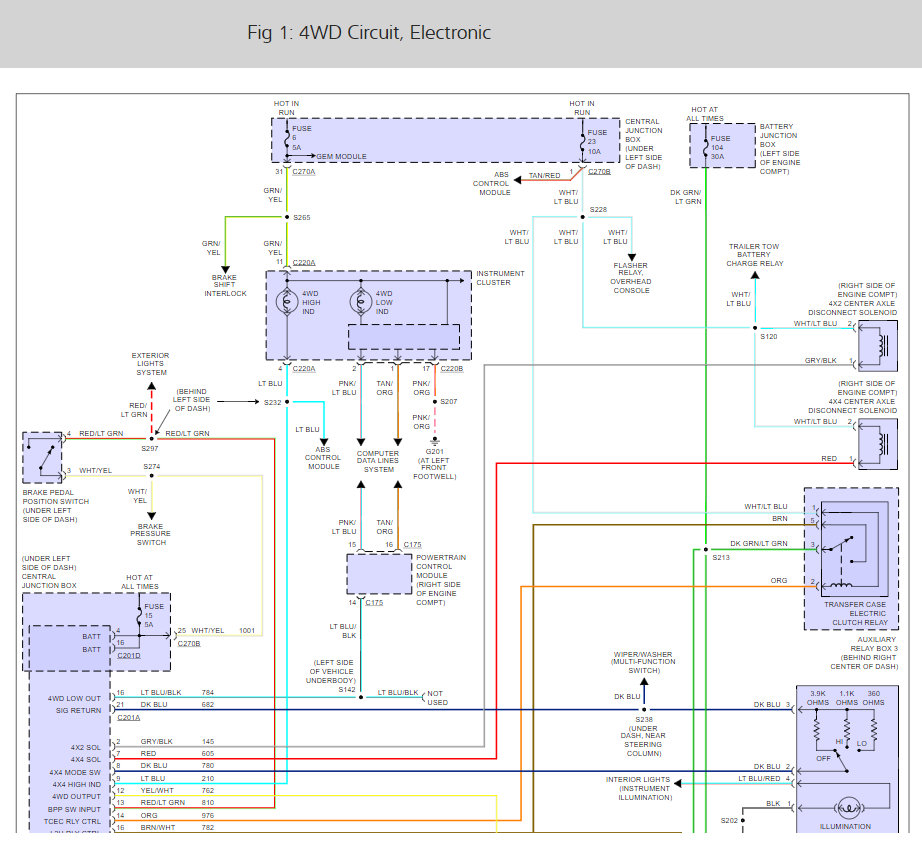Click the '4X4 MODE SW' pin label
The width and height of the screenshot is (922, 851).
coord(75,773)
